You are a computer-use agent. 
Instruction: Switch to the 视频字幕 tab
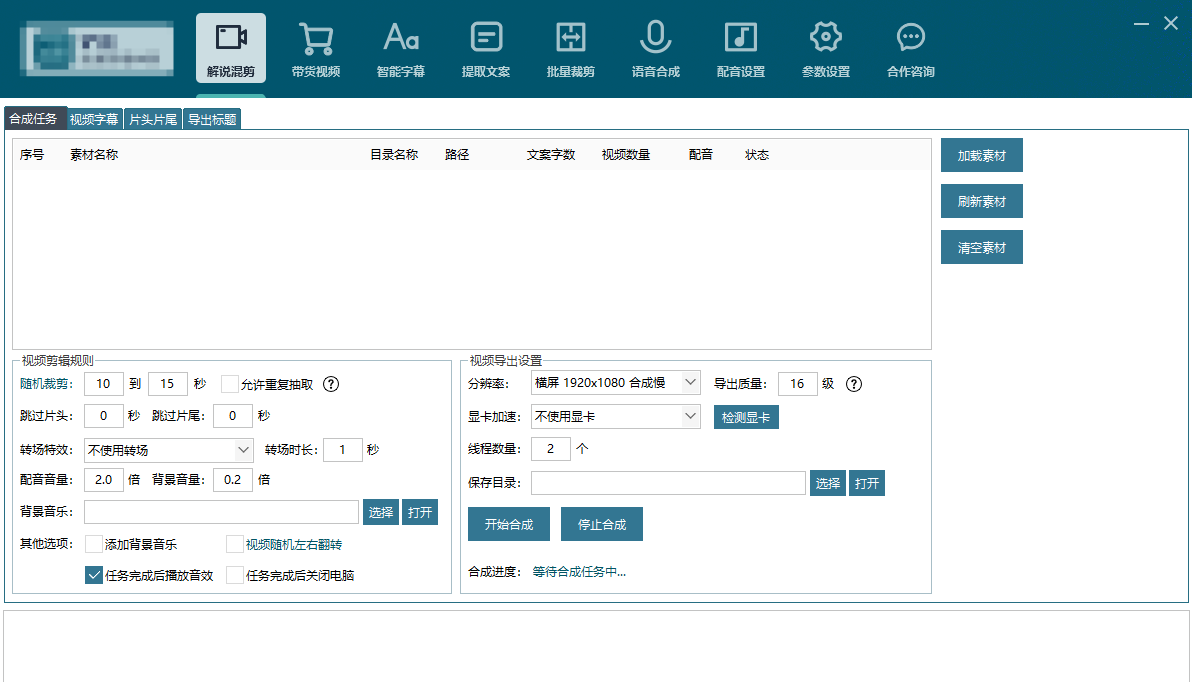(94, 119)
